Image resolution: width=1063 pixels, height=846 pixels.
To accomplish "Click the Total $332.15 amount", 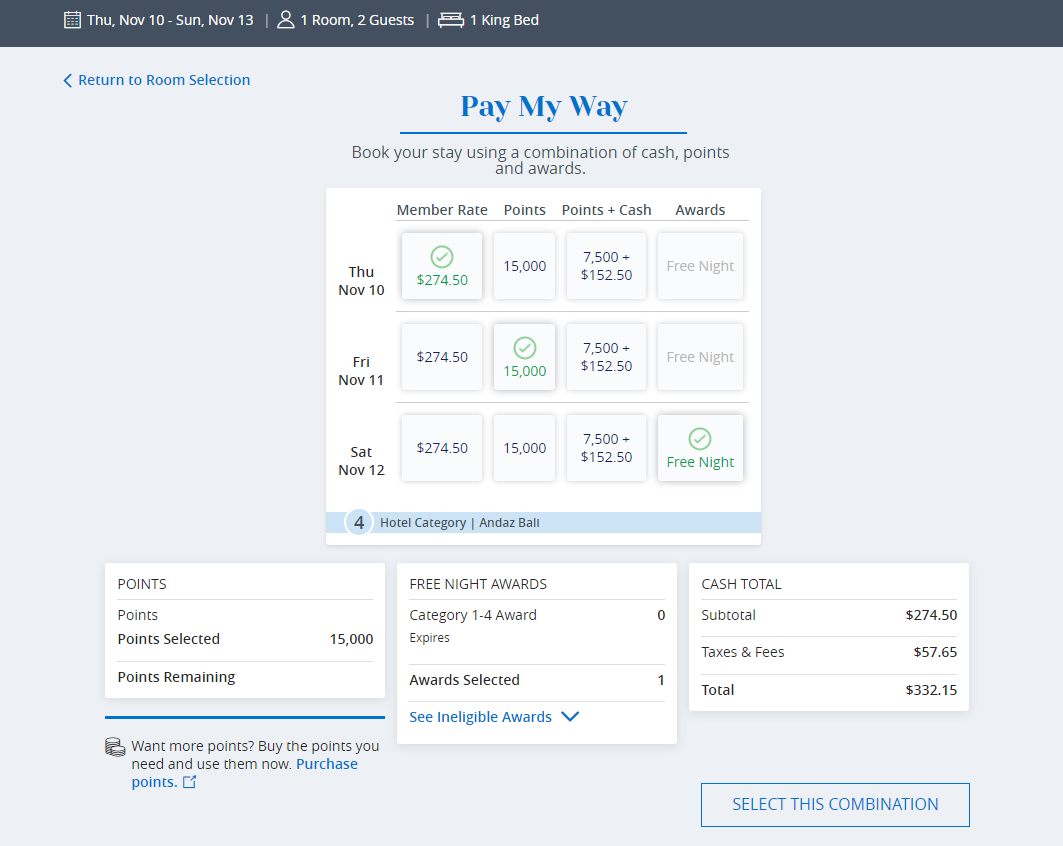I will point(931,690).
